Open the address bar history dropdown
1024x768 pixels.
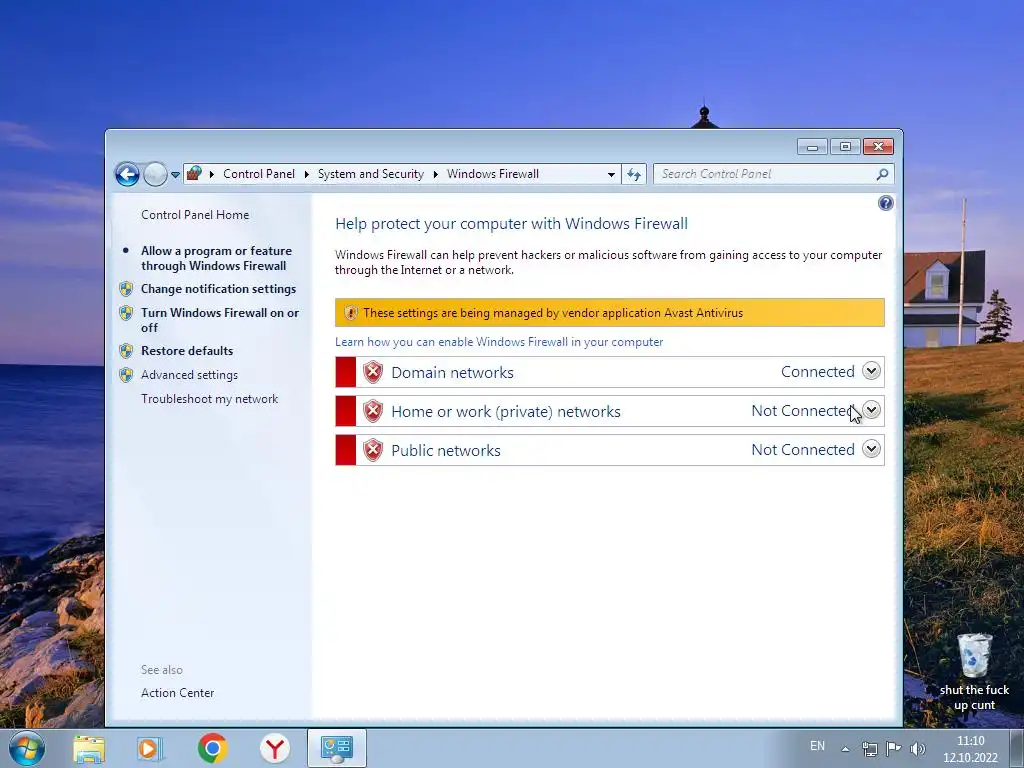pyautogui.click(x=611, y=174)
